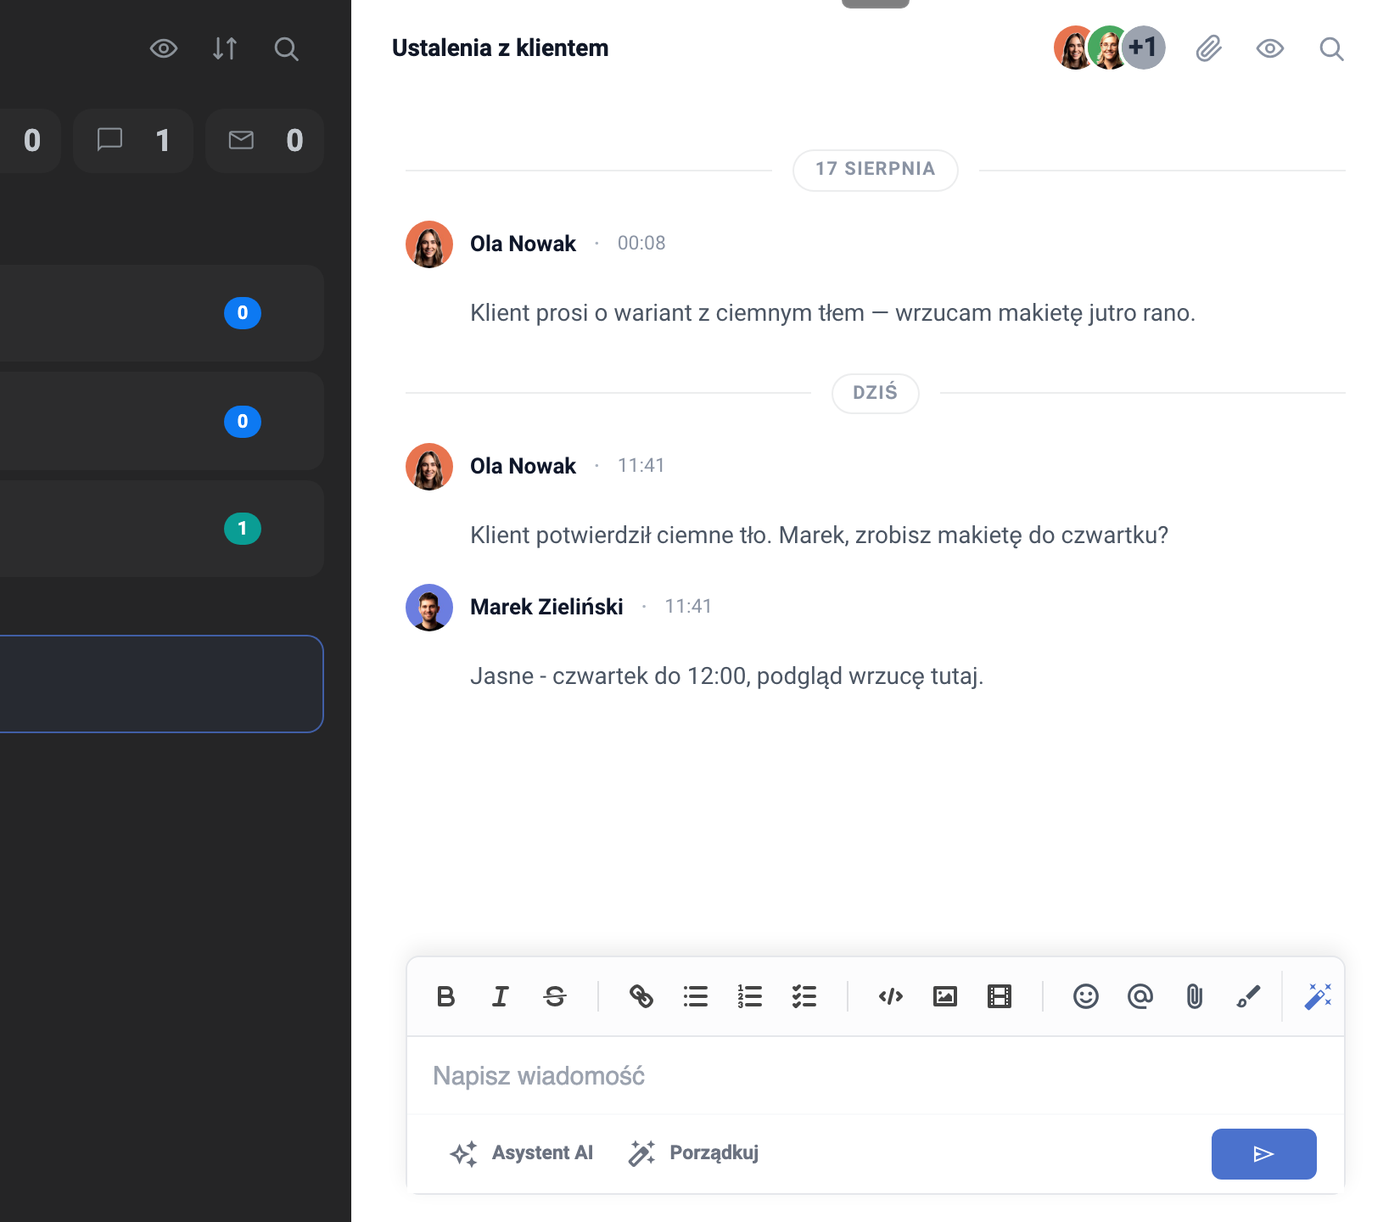Open sort order options in sidebar
This screenshot has height=1222, width=1400.
[x=225, y=48]
